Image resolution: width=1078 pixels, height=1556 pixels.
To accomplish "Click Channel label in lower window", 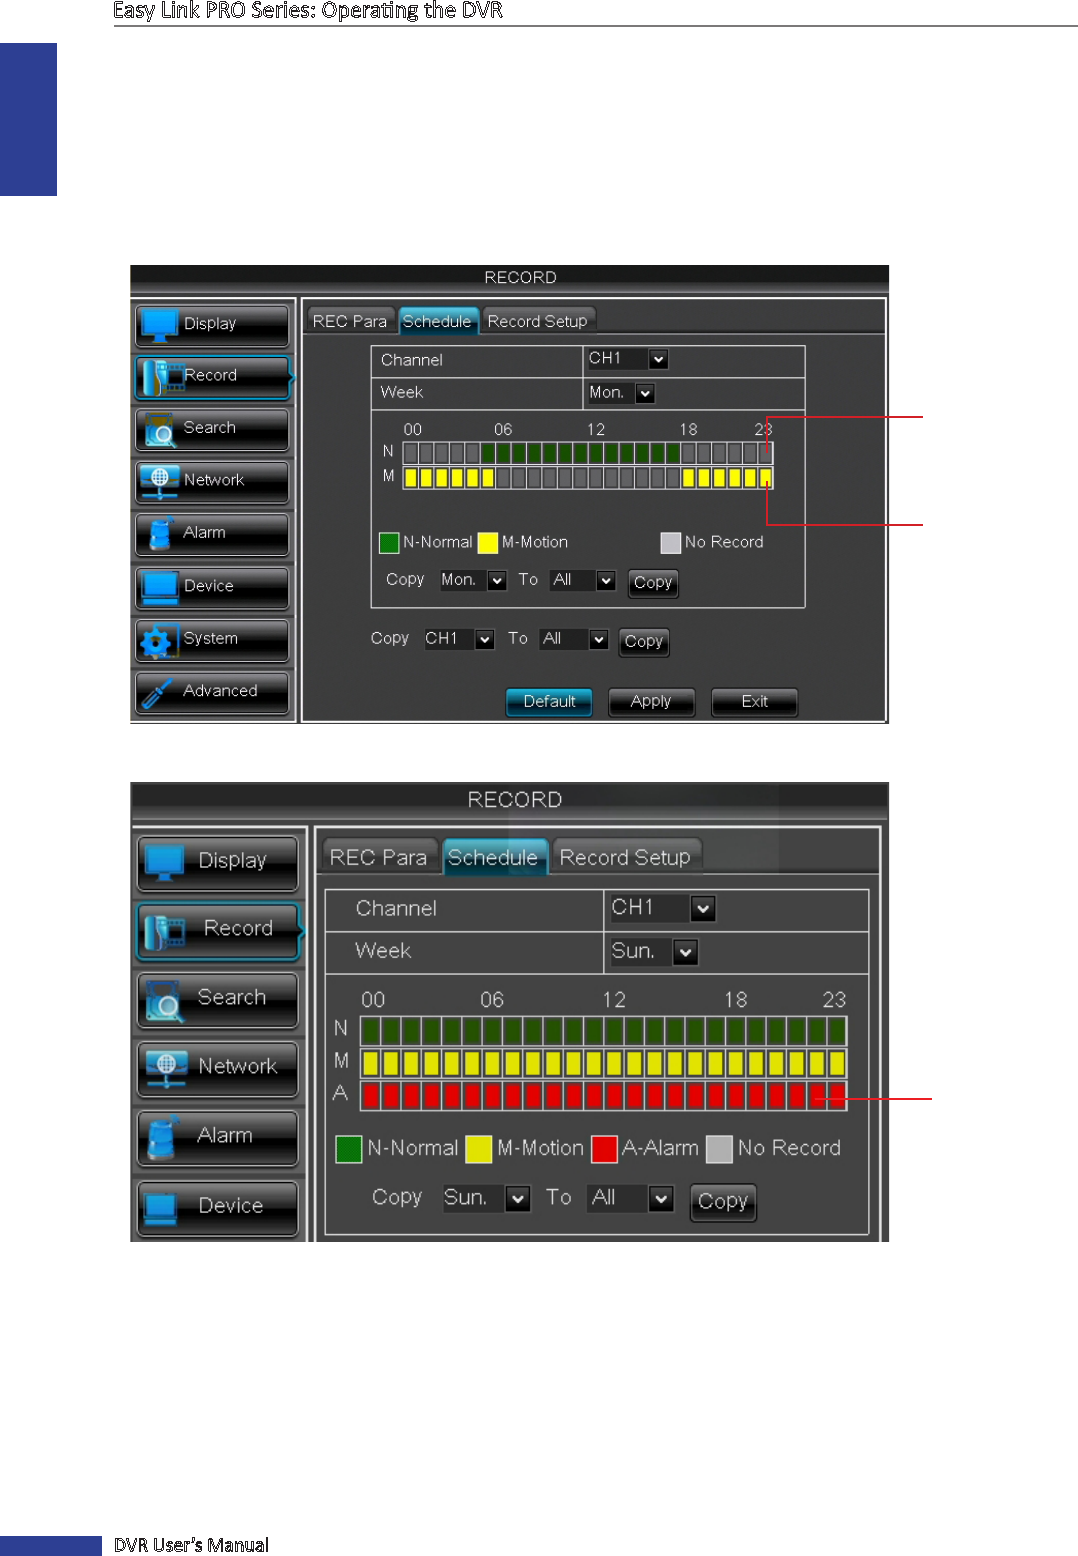I will point(396,909).
